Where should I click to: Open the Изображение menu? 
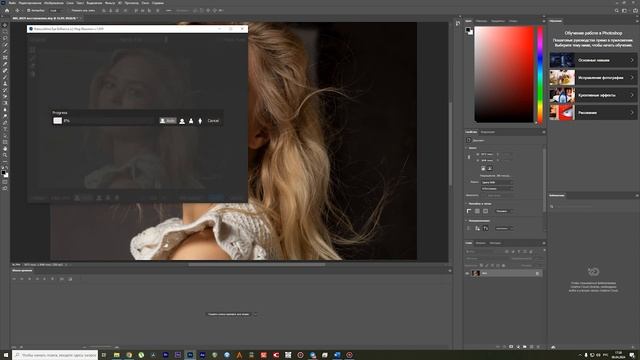coord(53,3)
